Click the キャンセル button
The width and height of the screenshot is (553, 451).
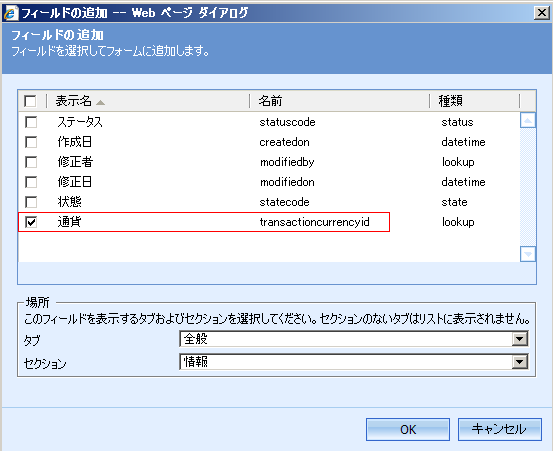point(500,429)
